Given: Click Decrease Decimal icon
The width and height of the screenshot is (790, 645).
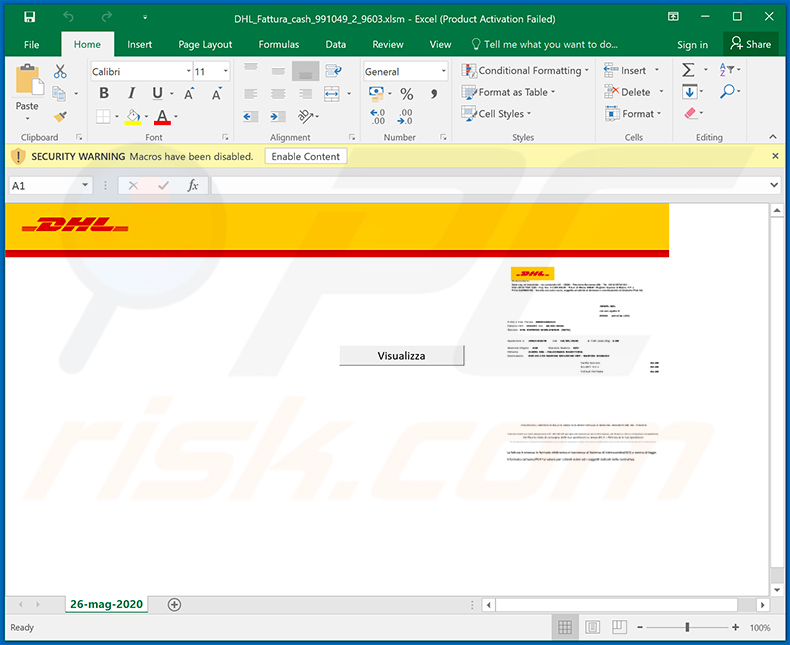Looking at the screenshot, I should tap(405, 116).
